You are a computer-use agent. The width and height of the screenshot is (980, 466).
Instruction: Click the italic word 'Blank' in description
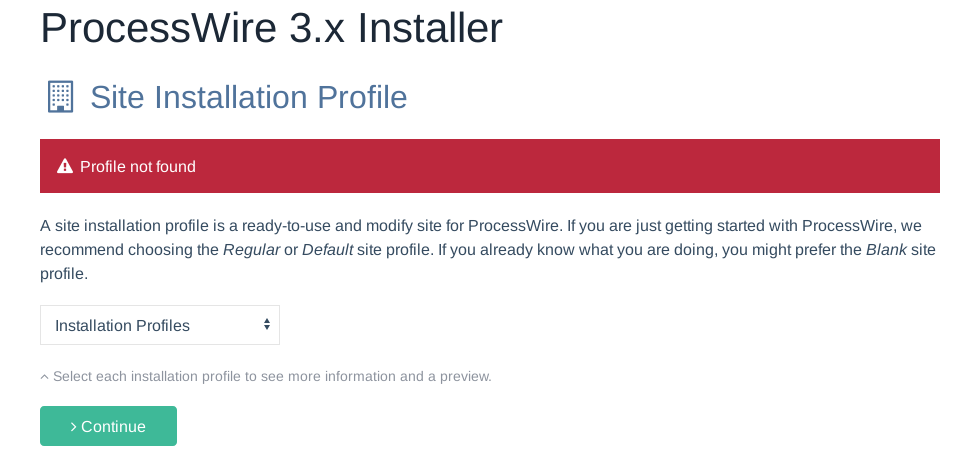886,250
